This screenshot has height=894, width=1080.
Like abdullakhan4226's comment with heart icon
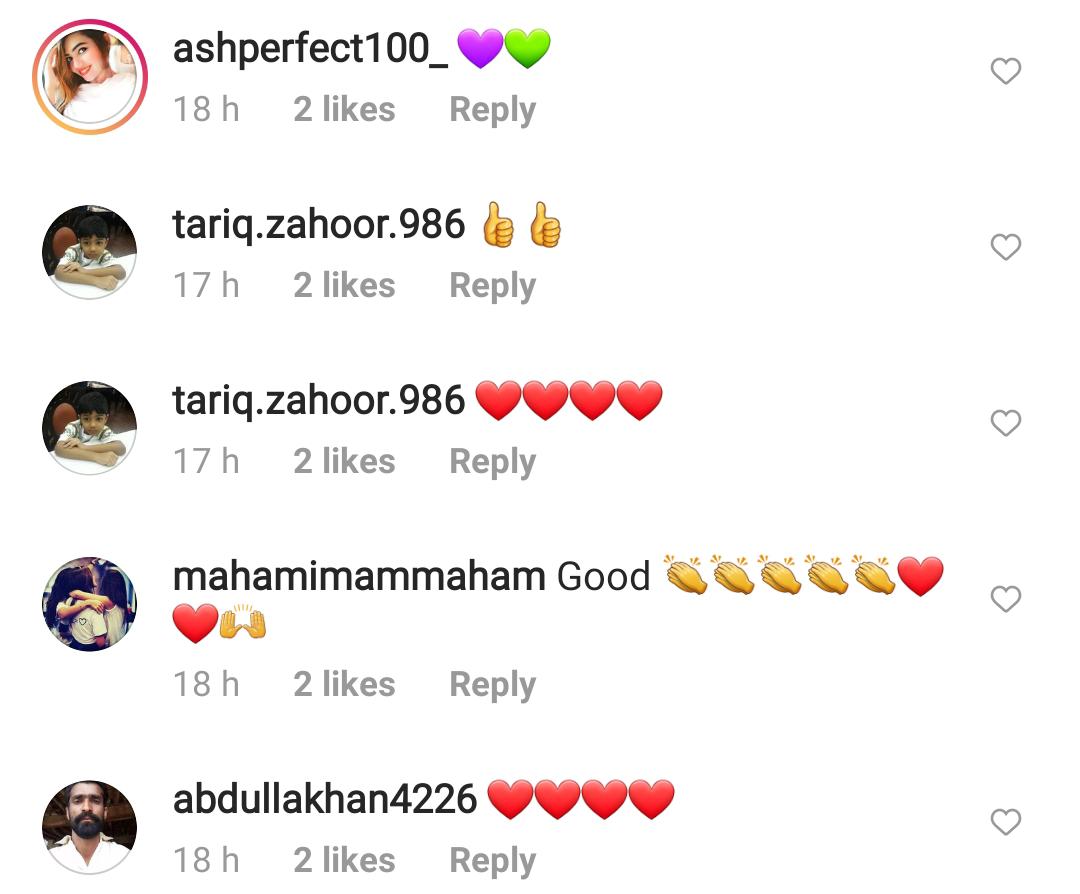click(x=1006, y=821)
